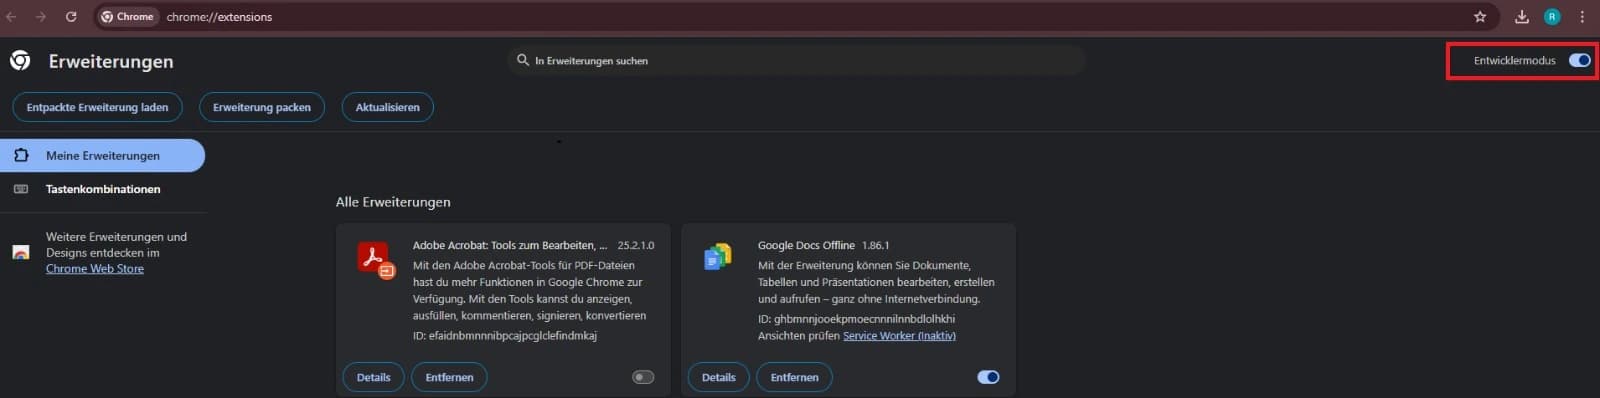Click the Alle Erweiterungen heading
Screen dimensions: 1600x398
393,202
